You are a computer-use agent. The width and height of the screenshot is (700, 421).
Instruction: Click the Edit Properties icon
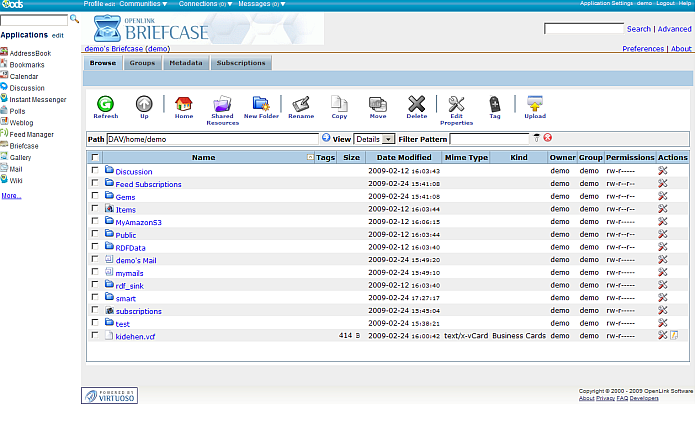pyautogui.click(x=456, y=104)
